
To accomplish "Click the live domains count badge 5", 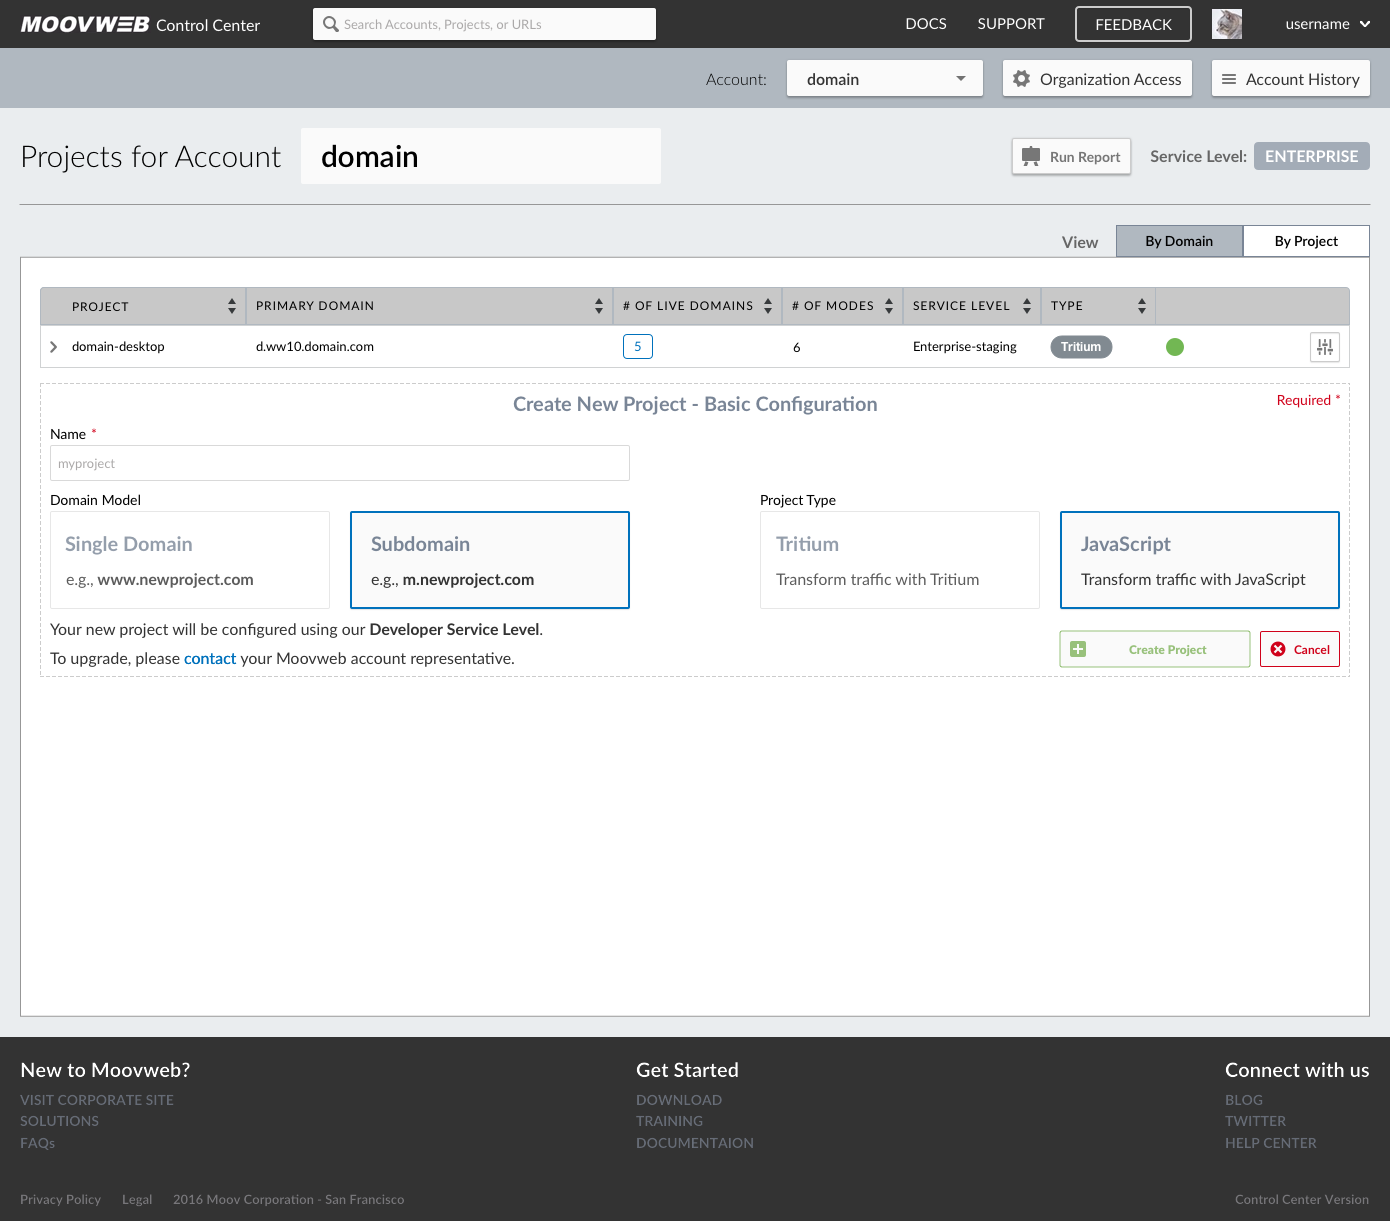I will [x=638, y=347].
